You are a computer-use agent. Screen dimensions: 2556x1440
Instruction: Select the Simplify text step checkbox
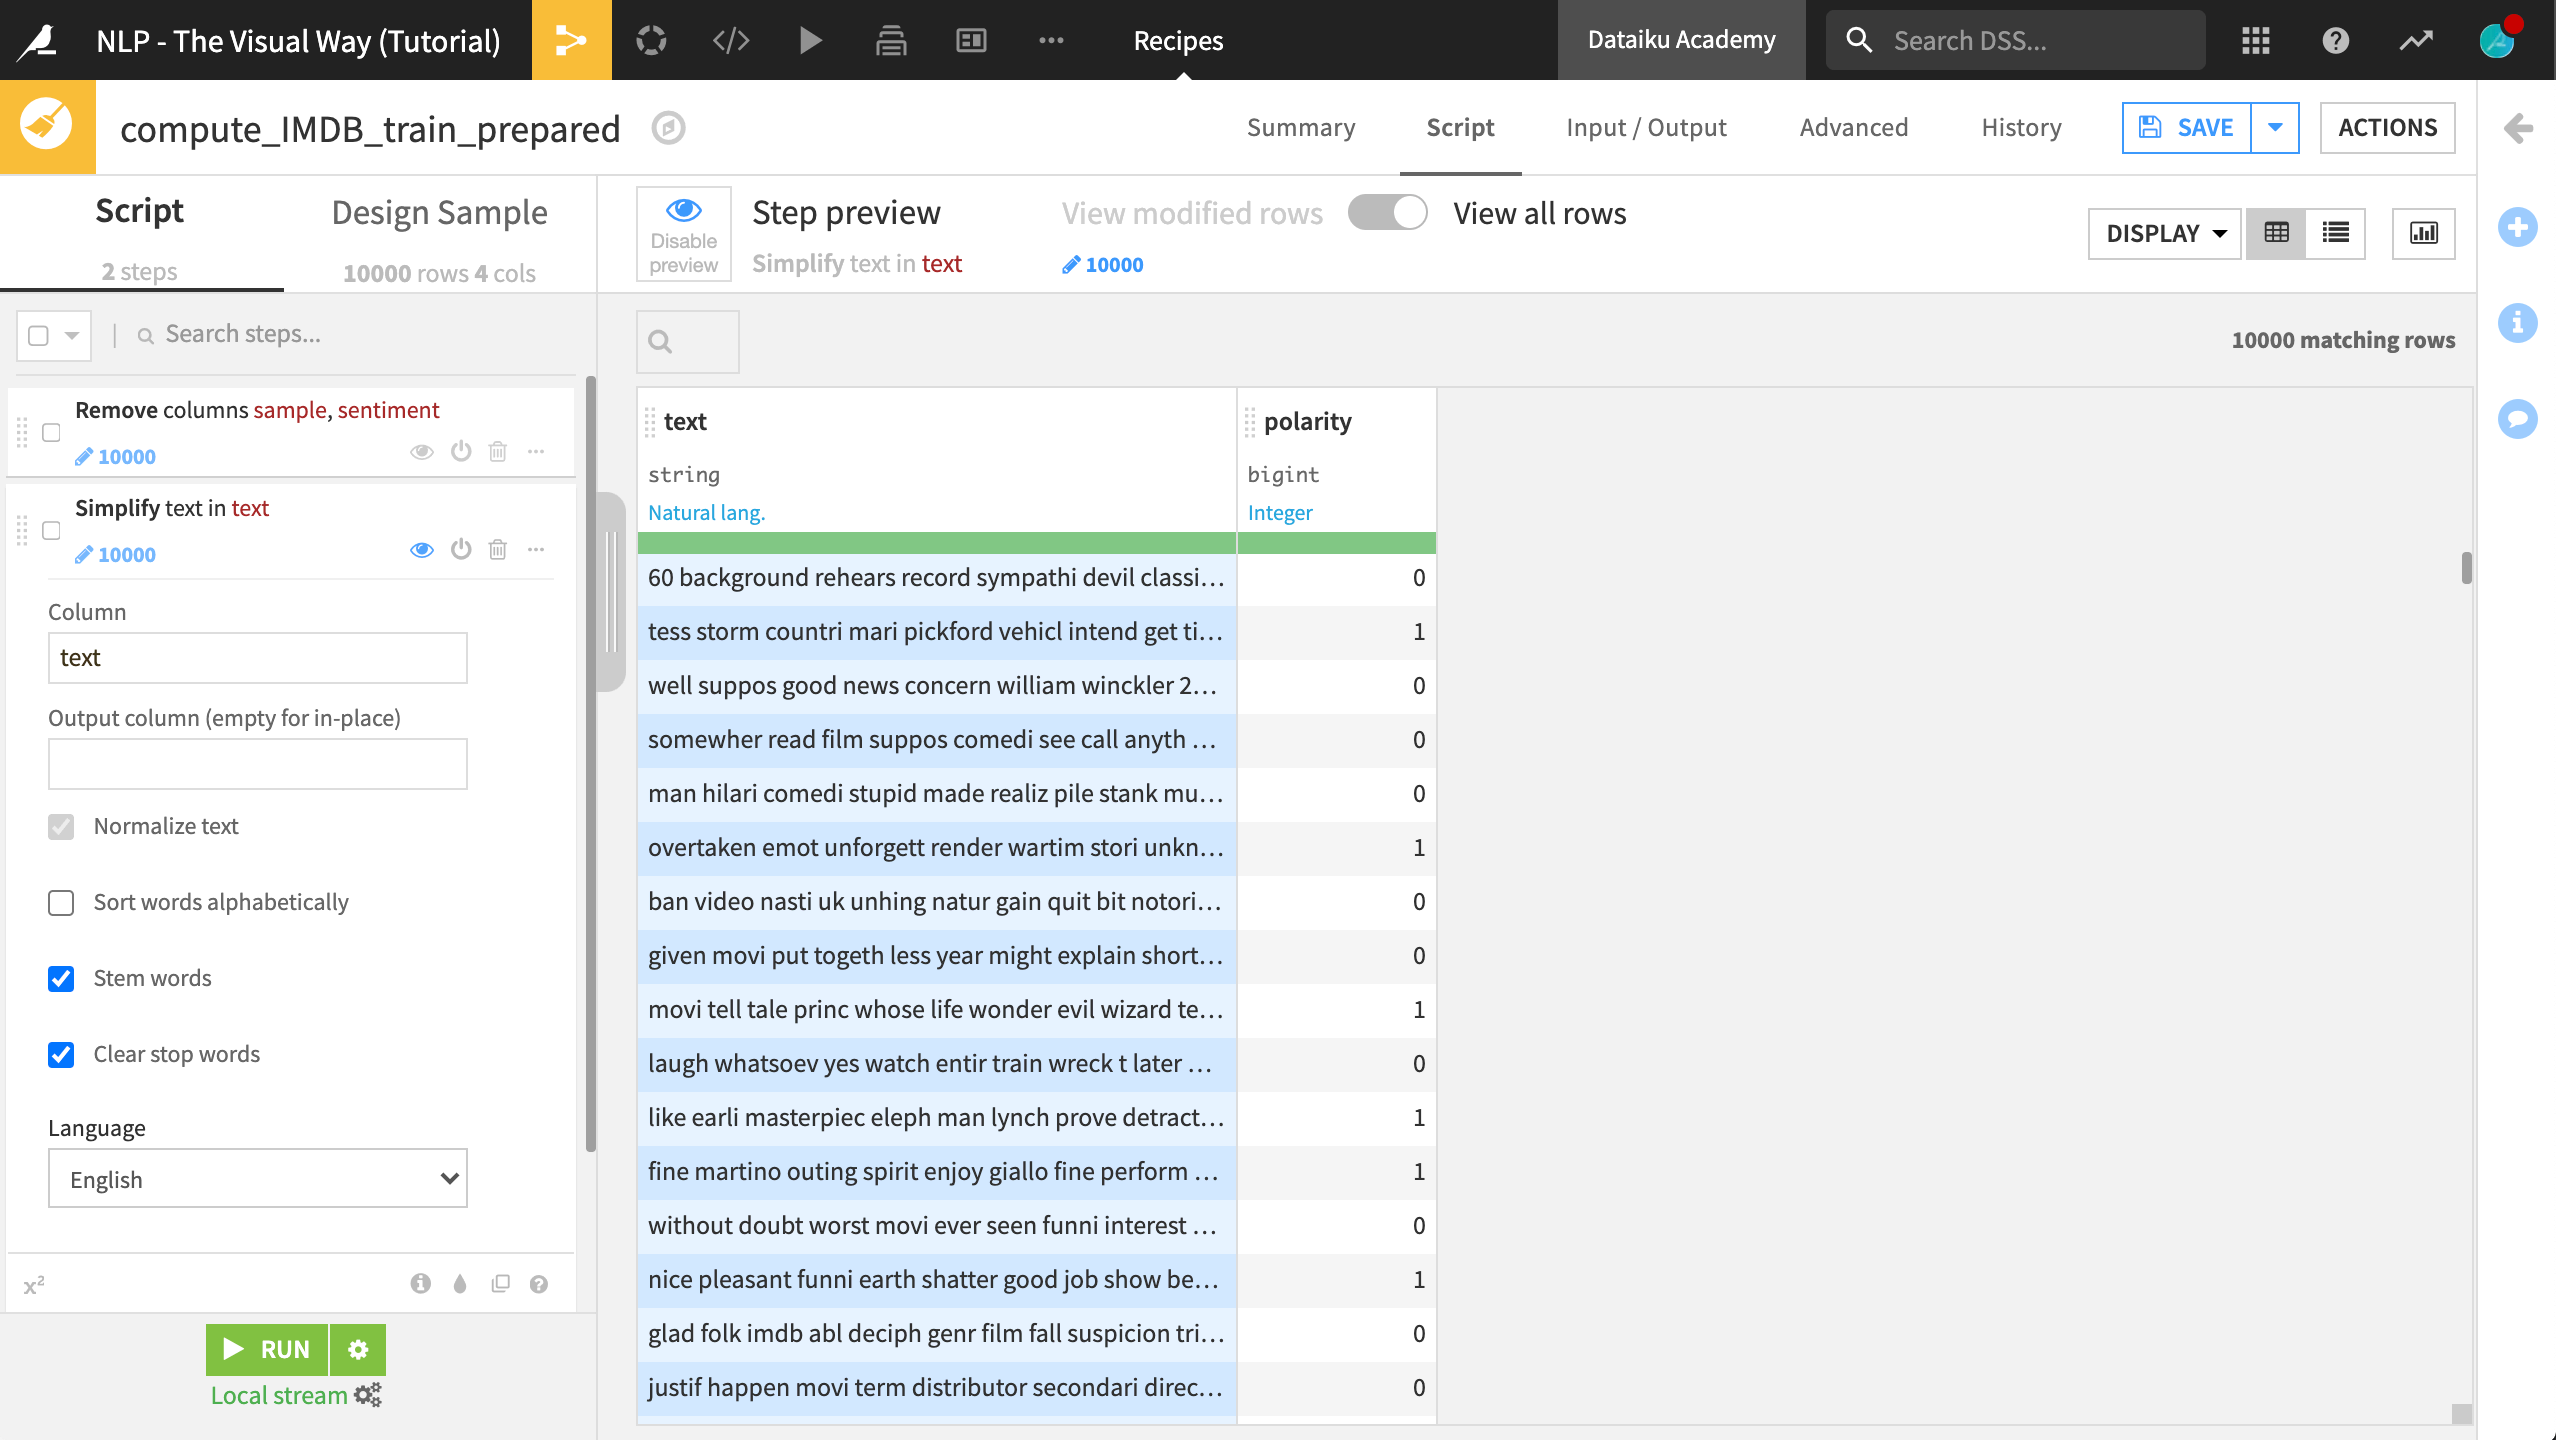[51, 531]
